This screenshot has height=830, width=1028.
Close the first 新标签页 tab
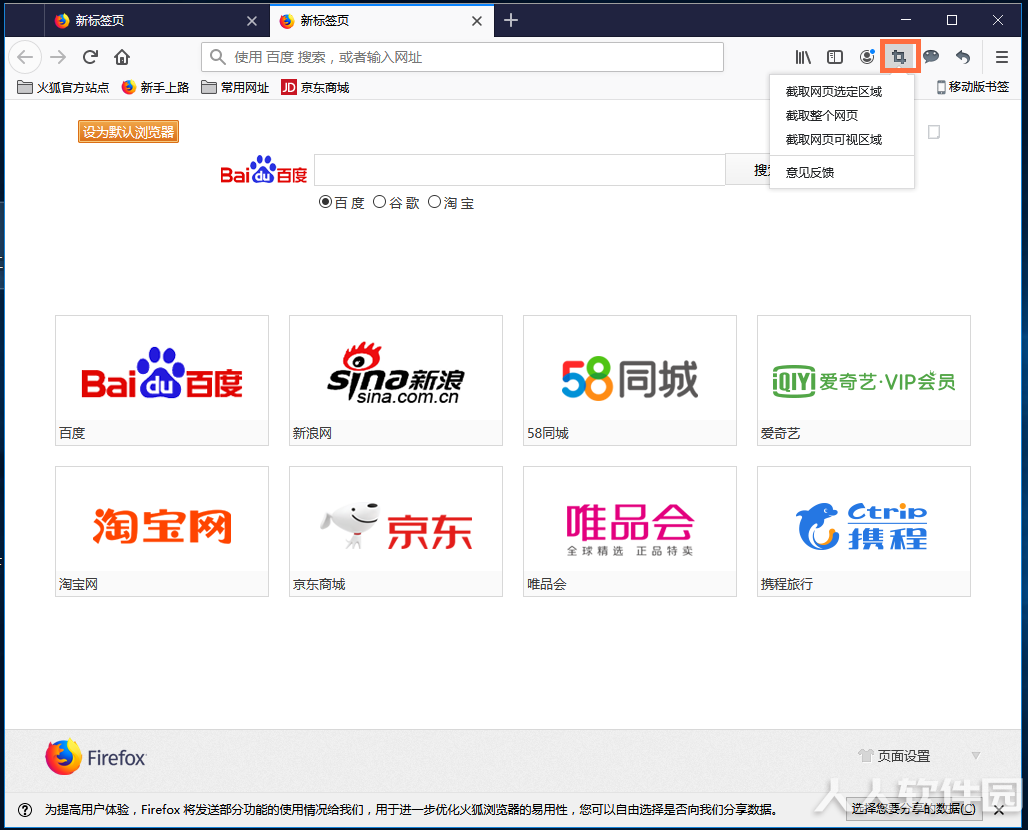(x=252, y=21)
